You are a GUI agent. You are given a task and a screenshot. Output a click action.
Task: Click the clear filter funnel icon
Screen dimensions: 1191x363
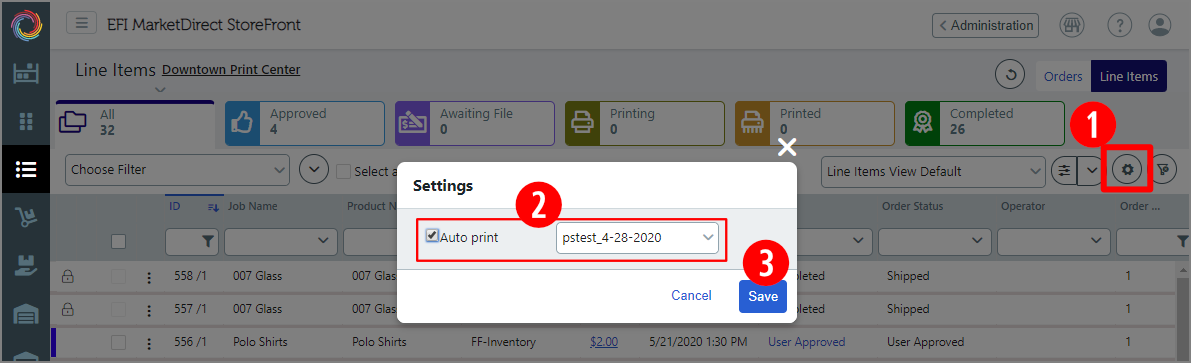tap(1164, 171)
